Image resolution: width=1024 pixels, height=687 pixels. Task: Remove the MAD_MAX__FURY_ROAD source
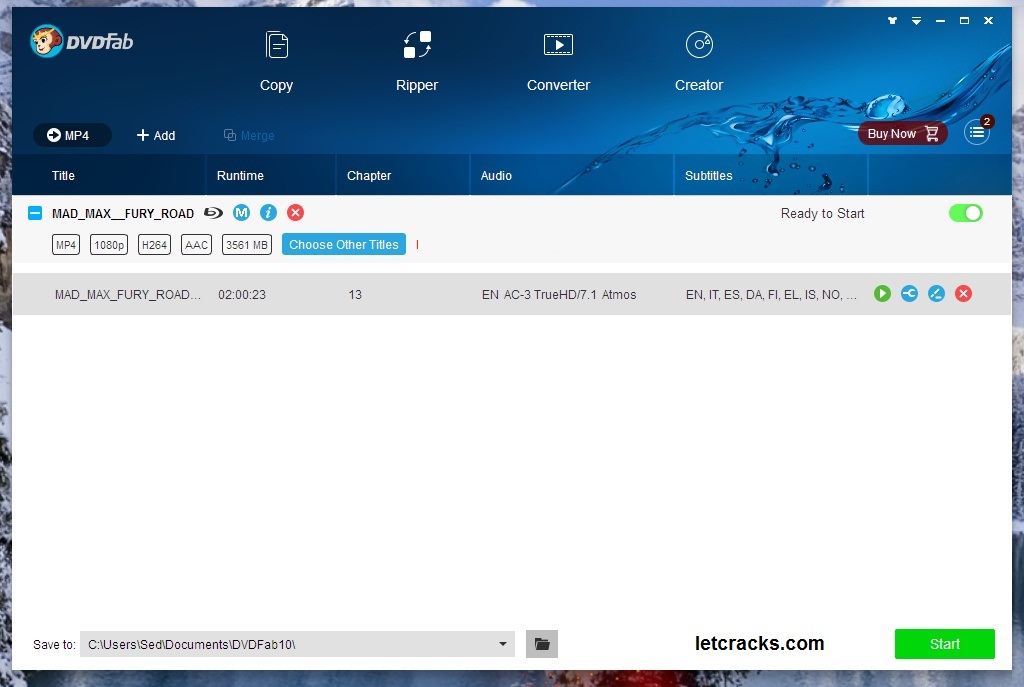coord(295,212)
